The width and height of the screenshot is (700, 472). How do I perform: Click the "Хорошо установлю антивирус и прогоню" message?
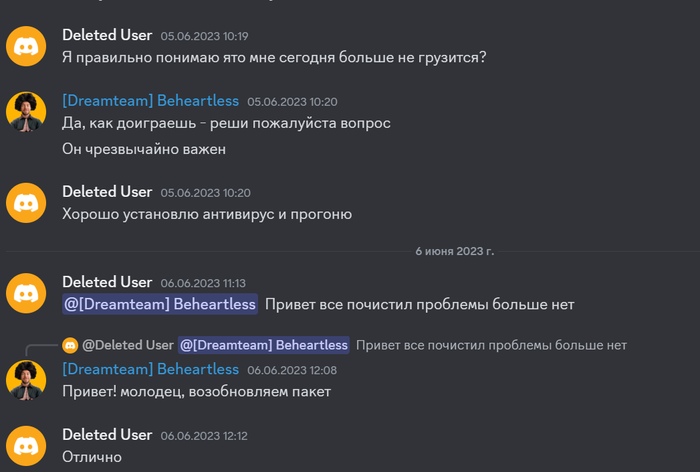point(207,213)
